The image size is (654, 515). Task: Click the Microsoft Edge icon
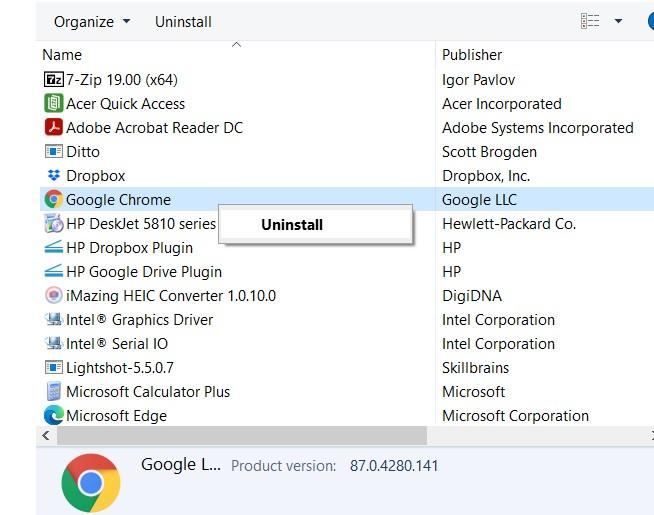coord(53,415)
